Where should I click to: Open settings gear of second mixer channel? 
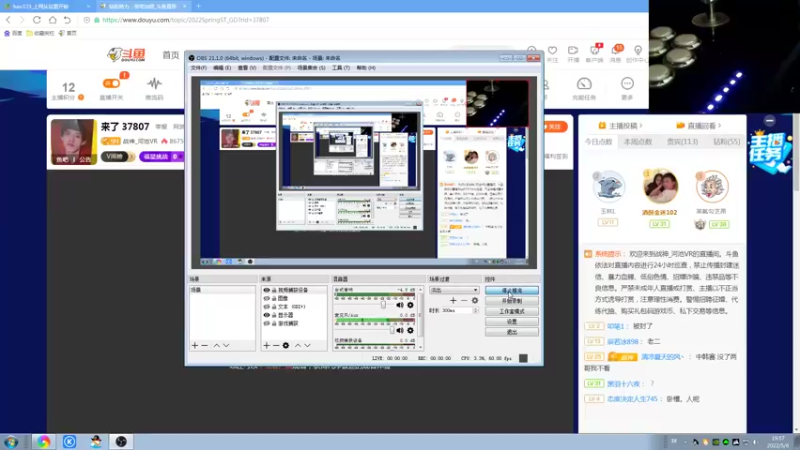(410, 330)
